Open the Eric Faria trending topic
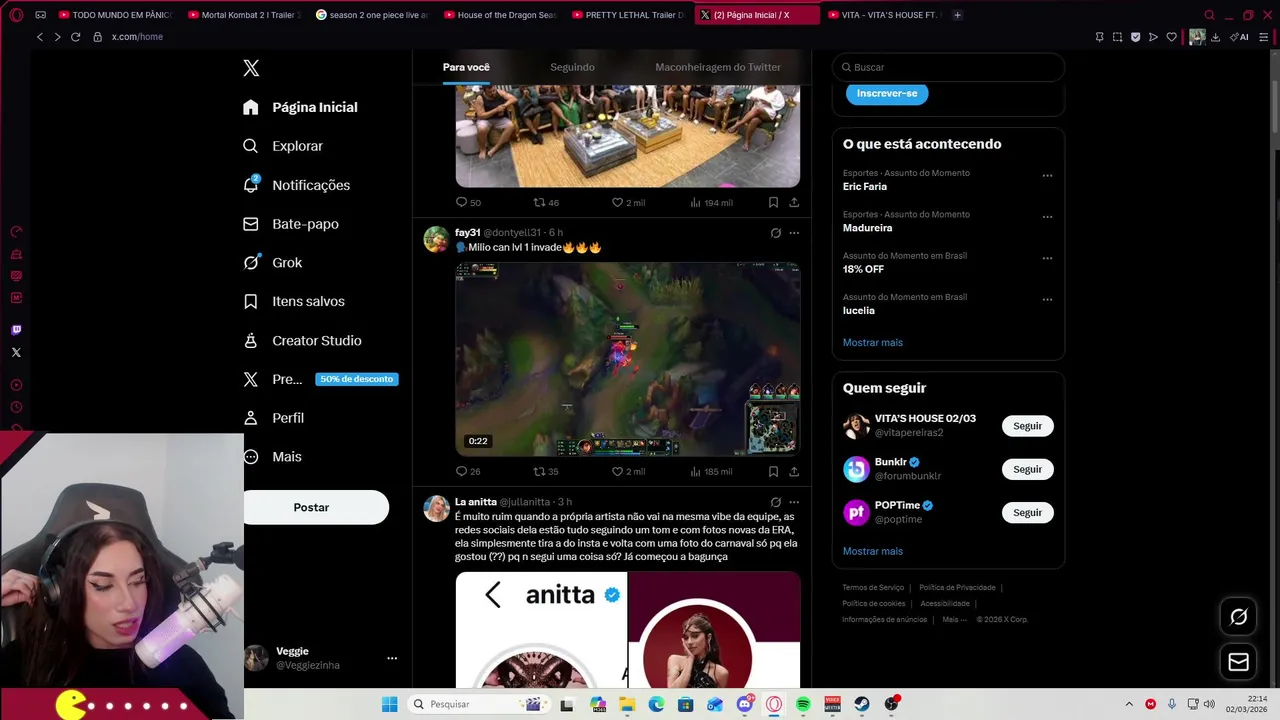 [x=865, y=186]
